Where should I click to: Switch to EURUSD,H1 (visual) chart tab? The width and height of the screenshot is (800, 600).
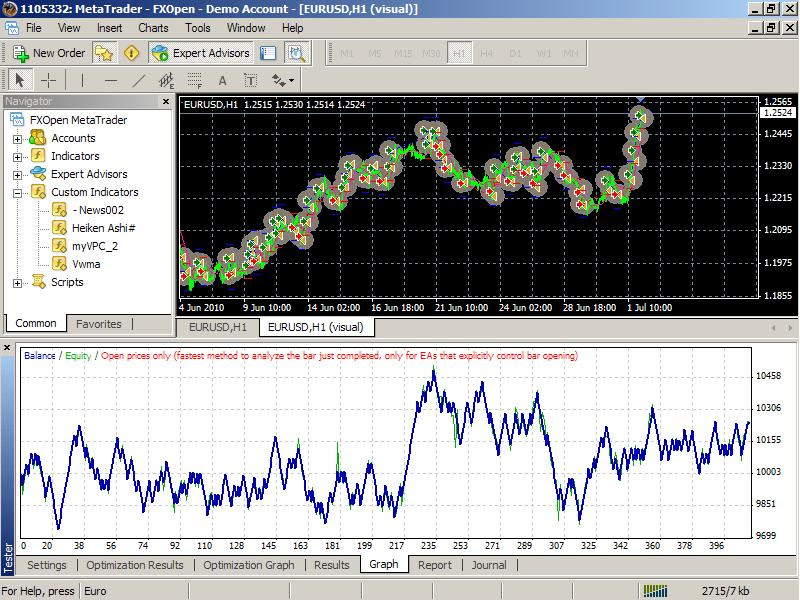pyautogui.click(x=316, y=327)
